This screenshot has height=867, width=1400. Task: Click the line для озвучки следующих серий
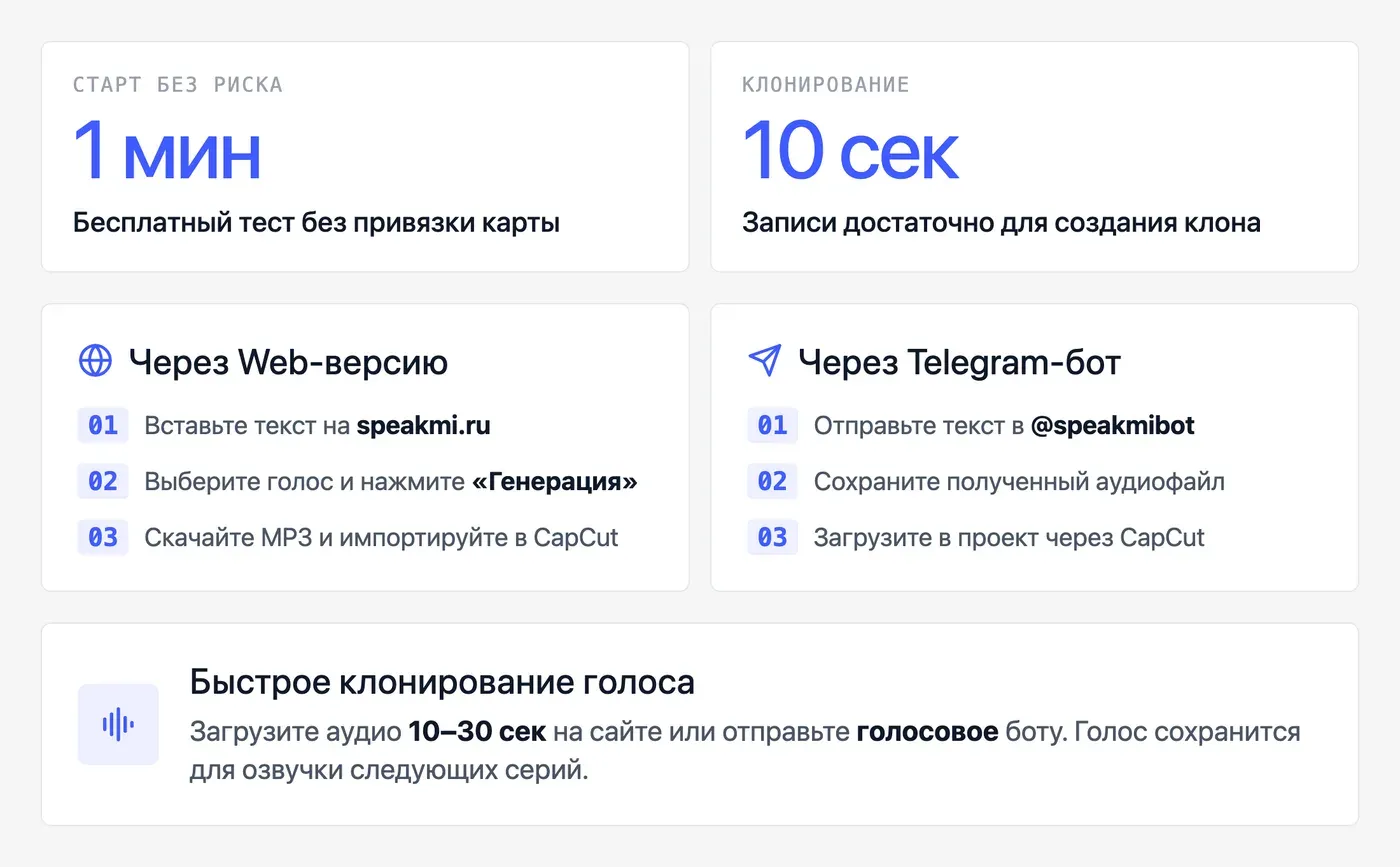click(390, 773)
